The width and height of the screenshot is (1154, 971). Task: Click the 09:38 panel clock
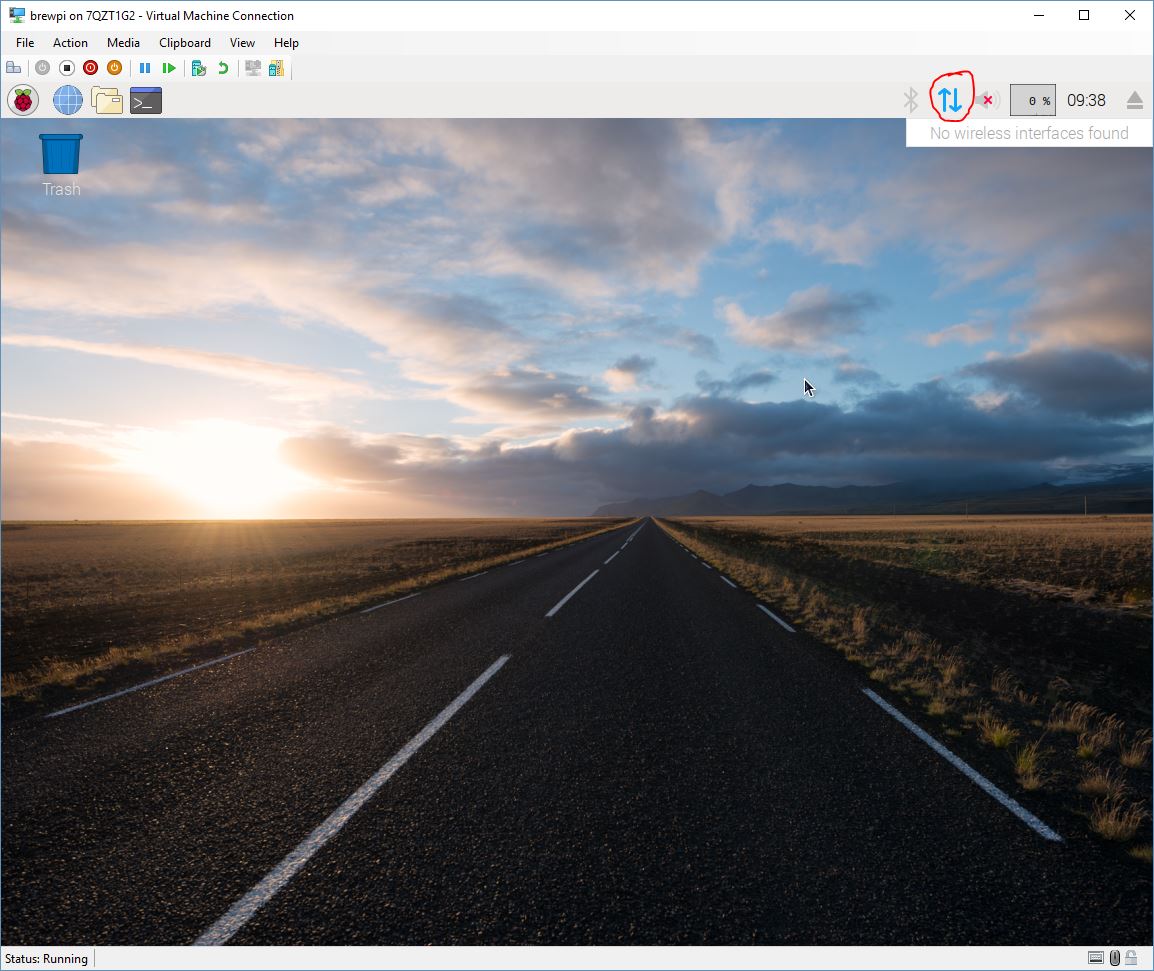coord(1086,100)
